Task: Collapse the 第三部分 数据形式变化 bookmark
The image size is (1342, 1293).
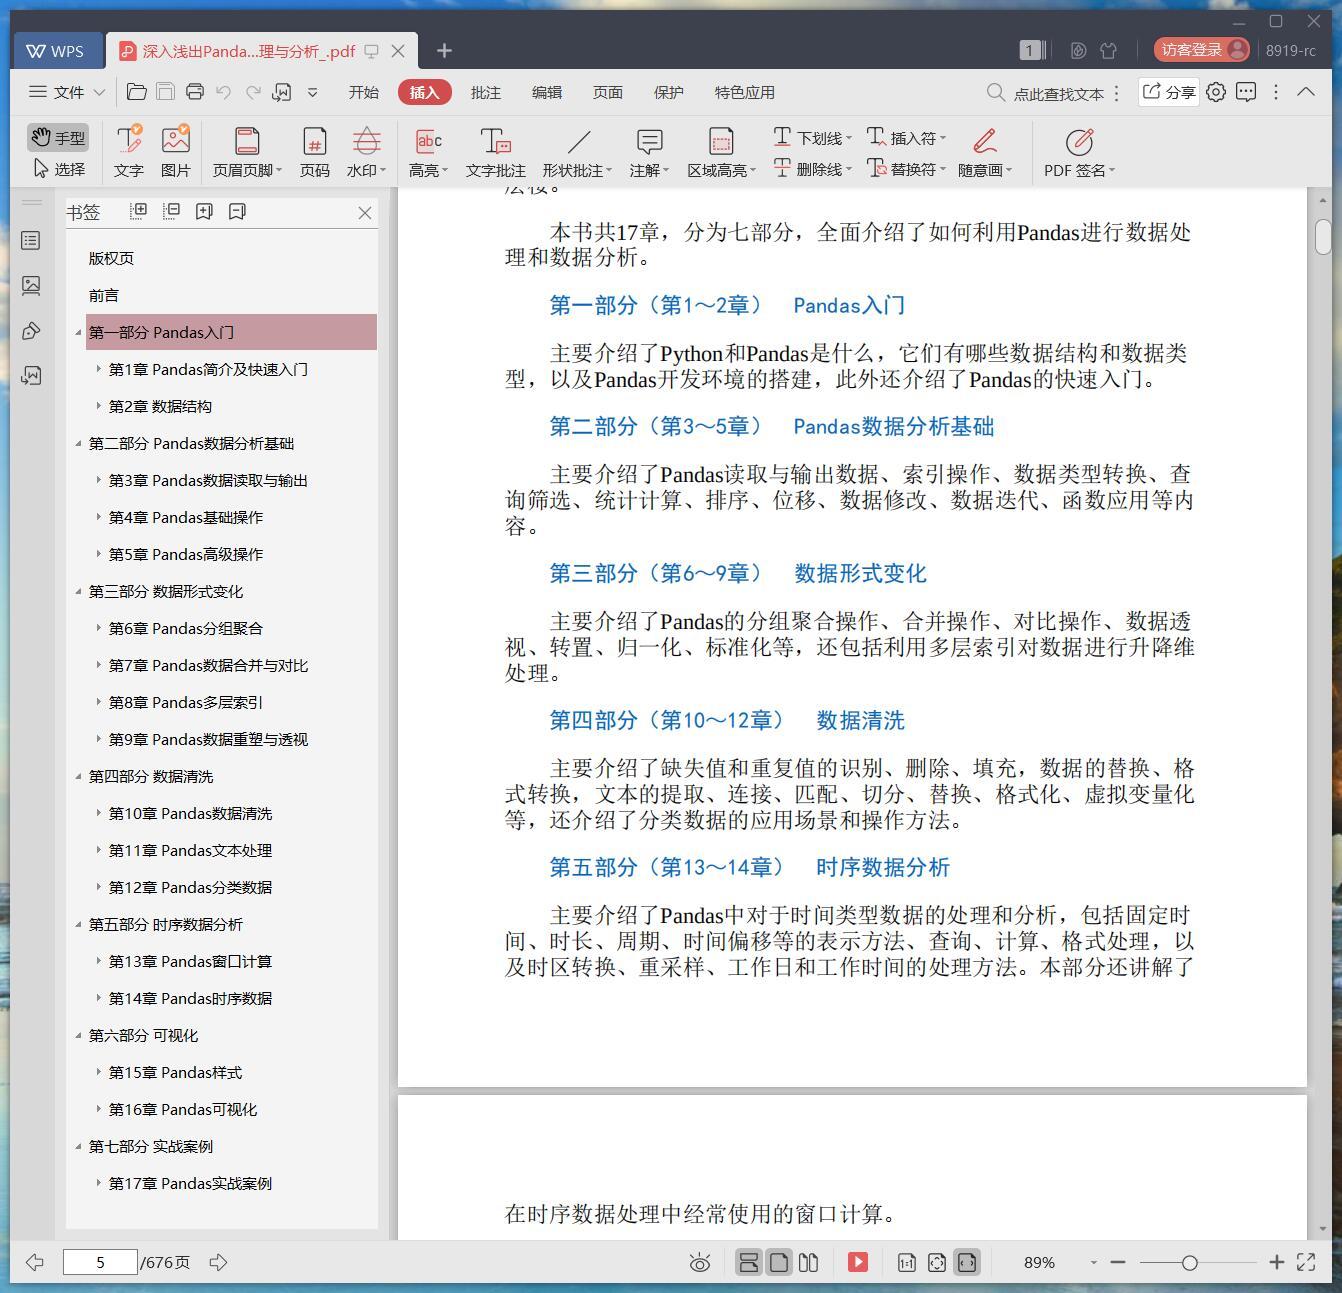Action: click(x=78, y=591)
